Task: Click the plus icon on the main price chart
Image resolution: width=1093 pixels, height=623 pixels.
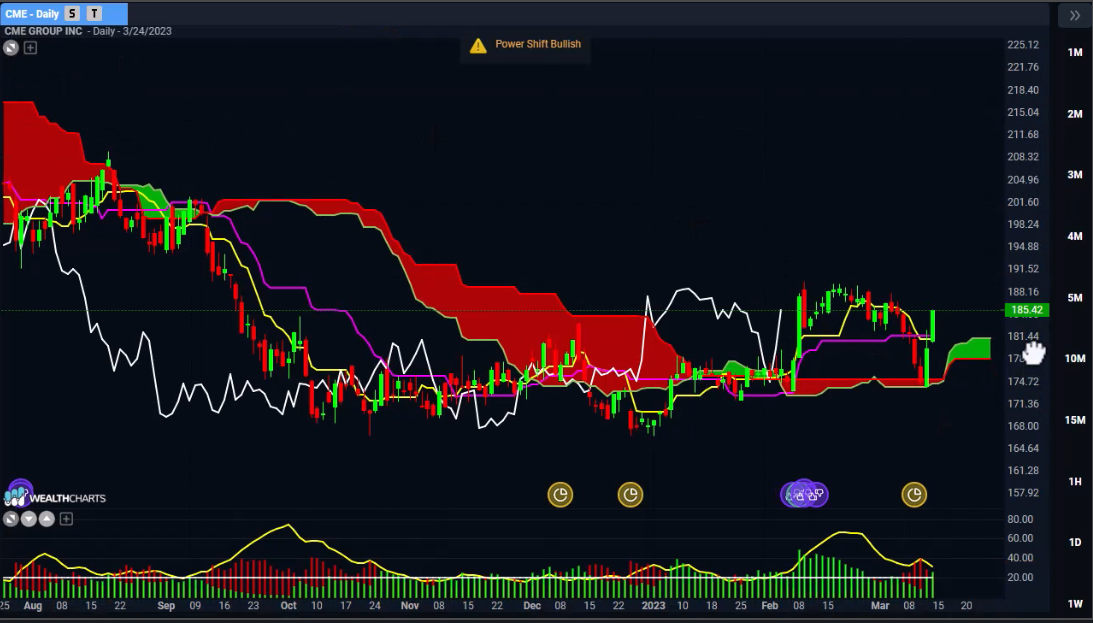Action: click(x=31, y=48)
